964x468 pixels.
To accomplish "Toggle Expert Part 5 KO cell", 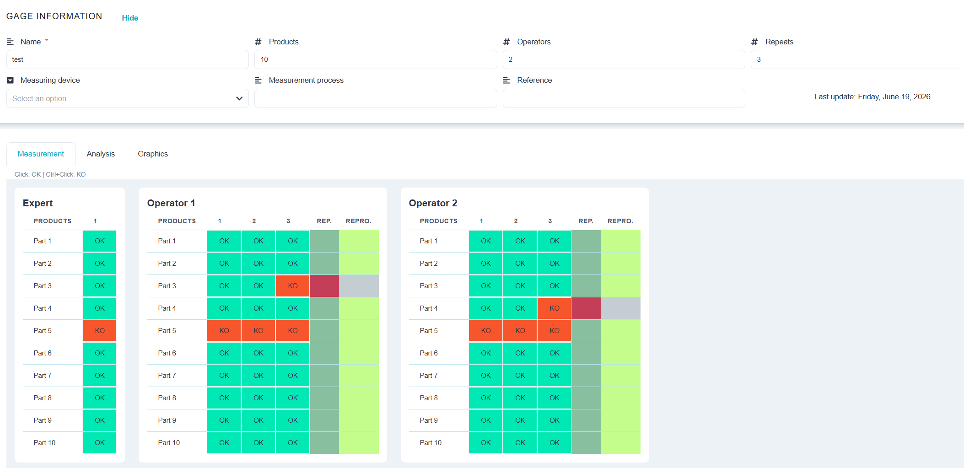I will (100, 331).
